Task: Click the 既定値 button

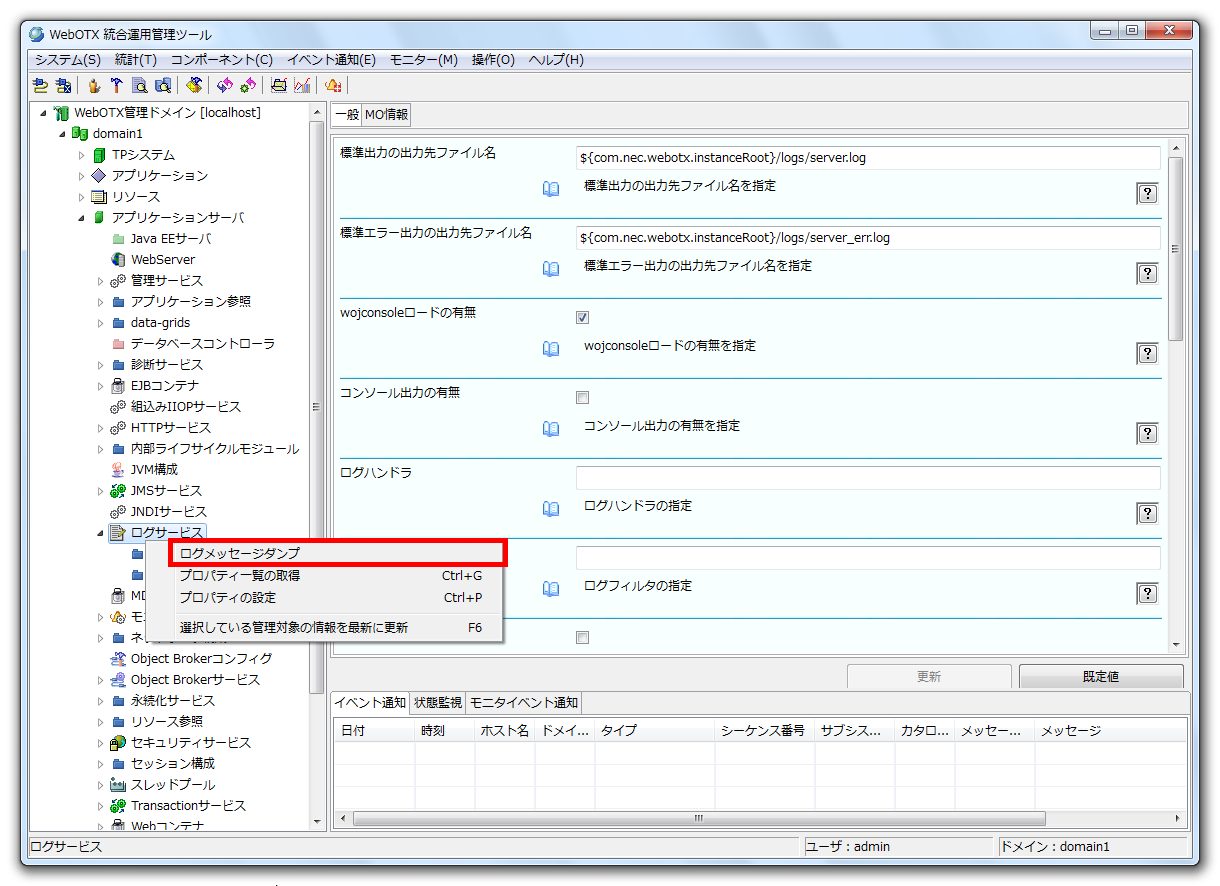Action: tap(1100, 676)
